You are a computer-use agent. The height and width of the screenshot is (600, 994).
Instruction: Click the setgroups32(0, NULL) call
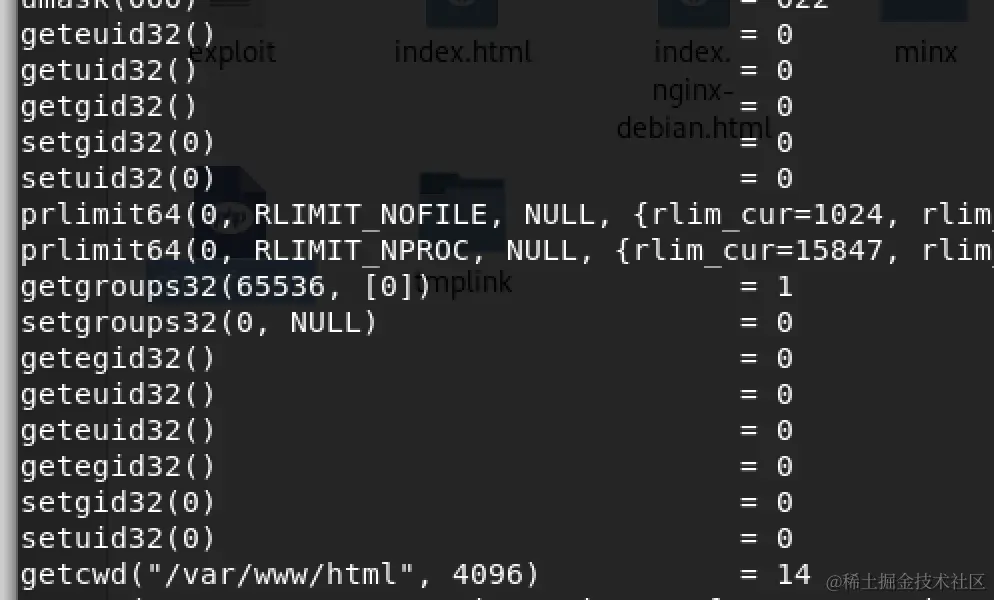[199, 323]
